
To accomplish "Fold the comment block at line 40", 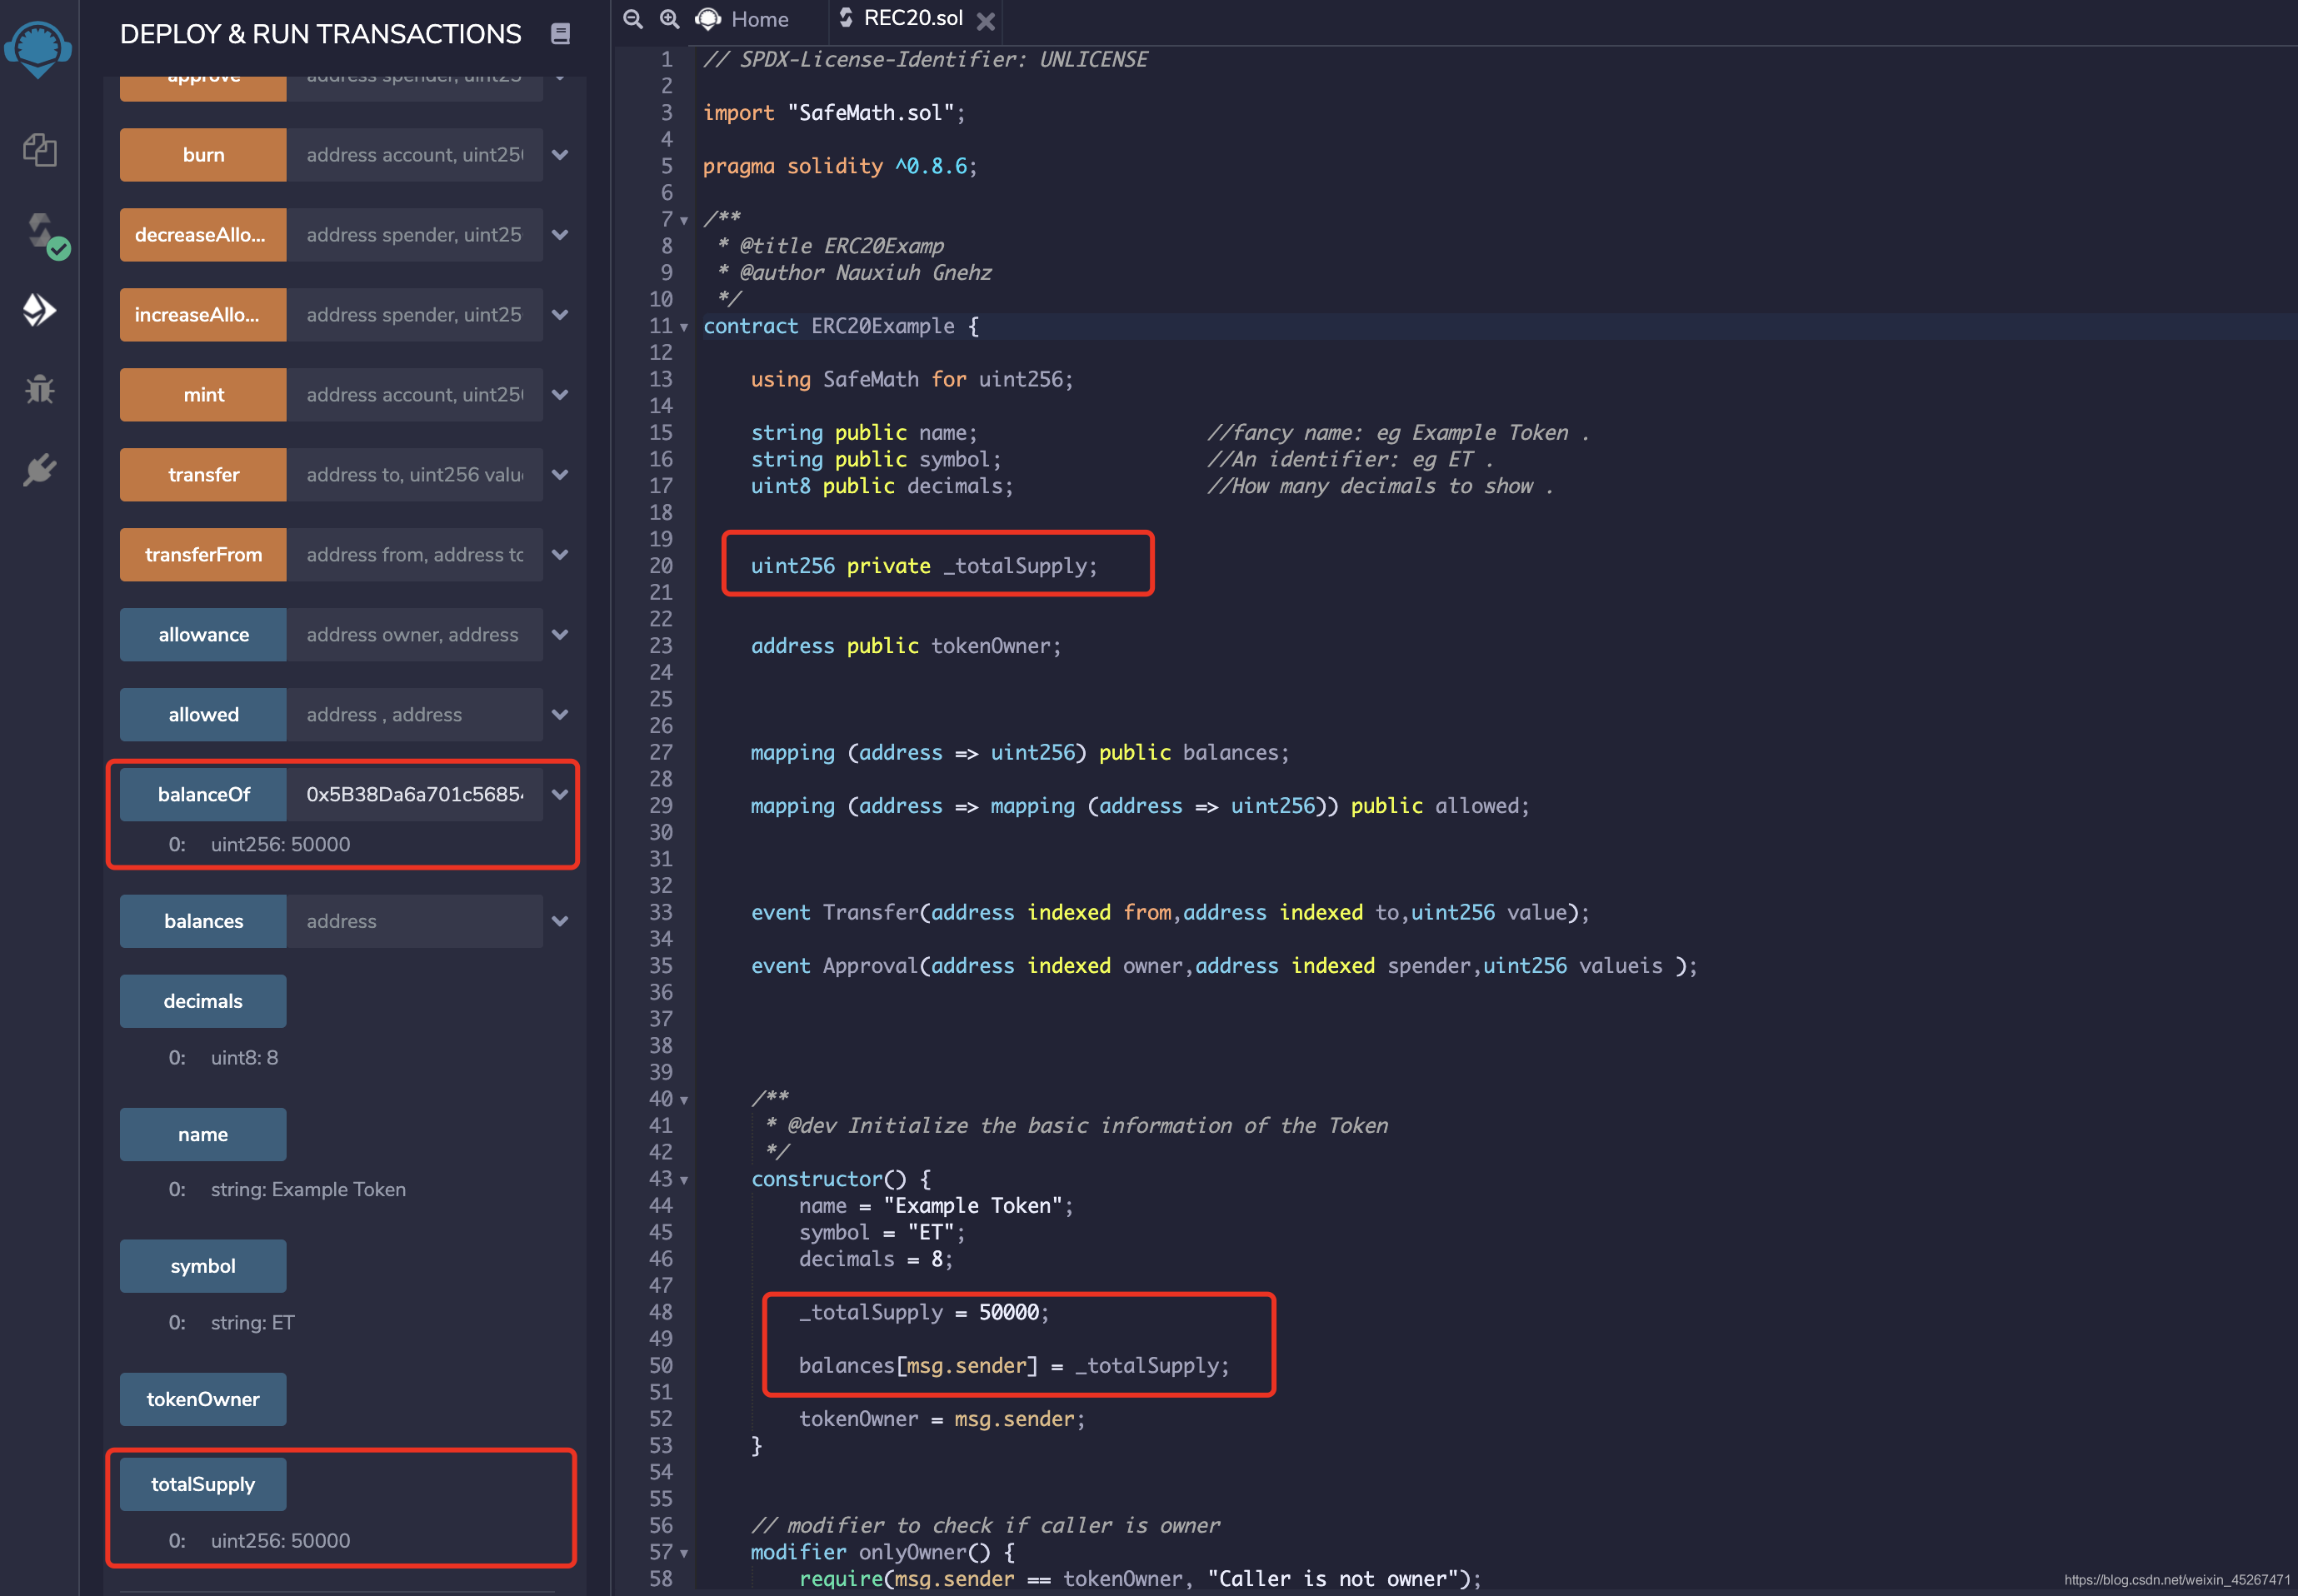I will (x=684, y=1100).
